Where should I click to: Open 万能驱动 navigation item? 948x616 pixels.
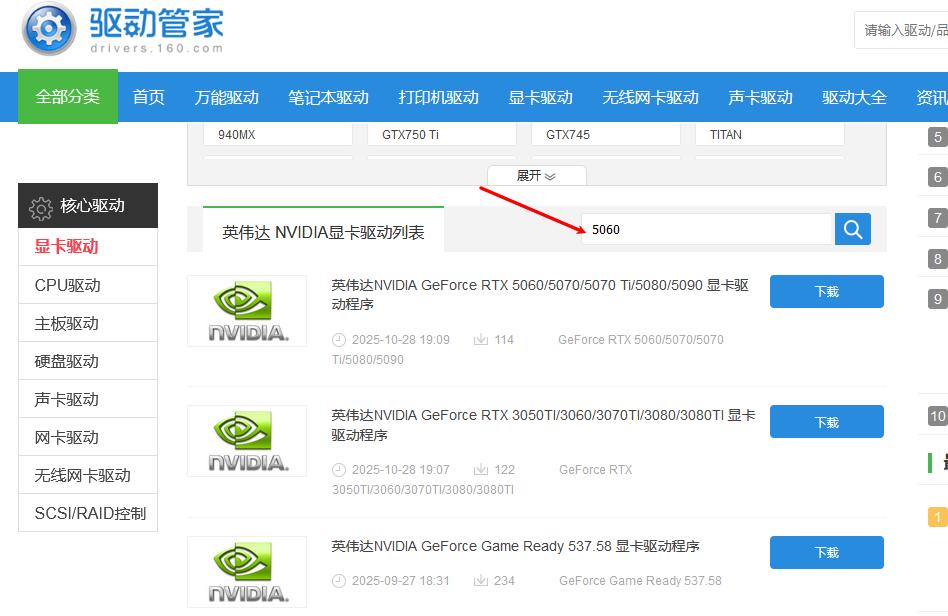tap(227, 97)
